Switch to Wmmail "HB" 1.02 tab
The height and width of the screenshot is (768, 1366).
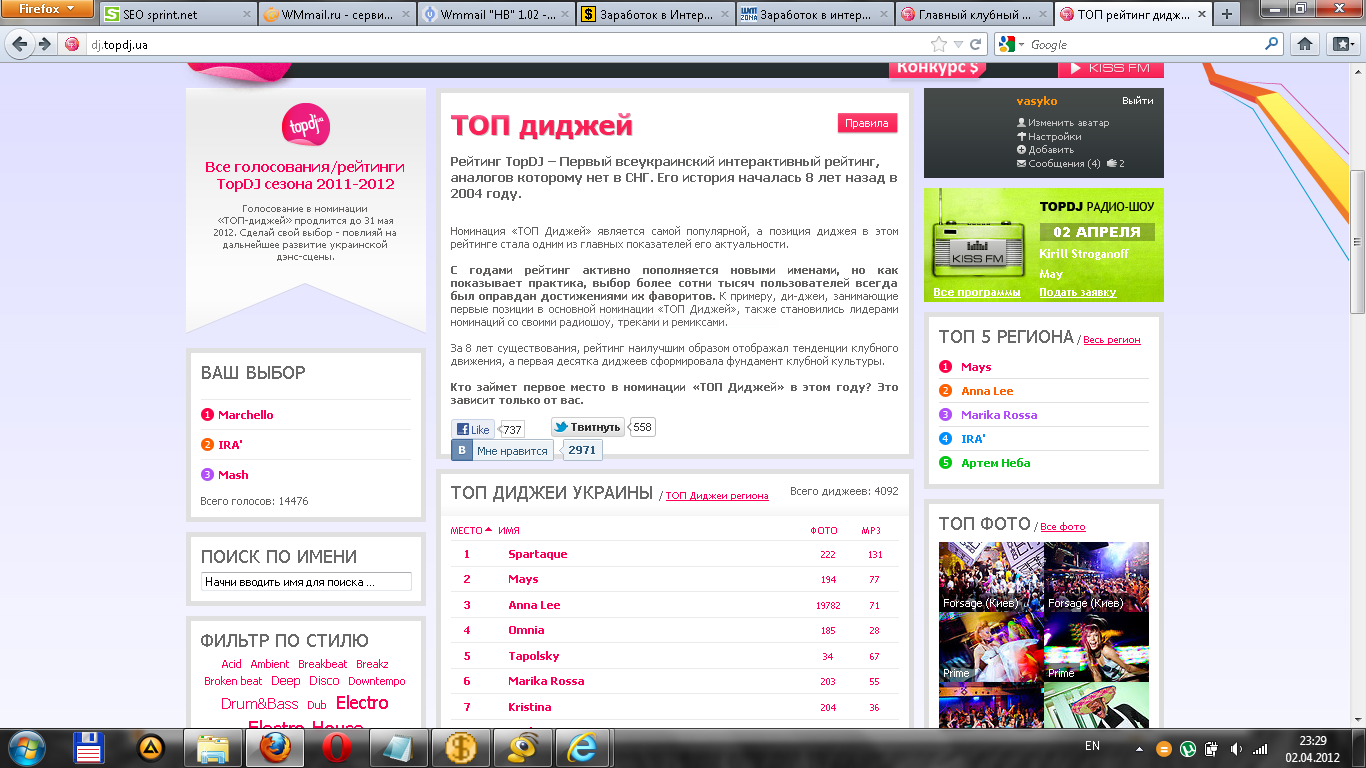tap(494, 15)
